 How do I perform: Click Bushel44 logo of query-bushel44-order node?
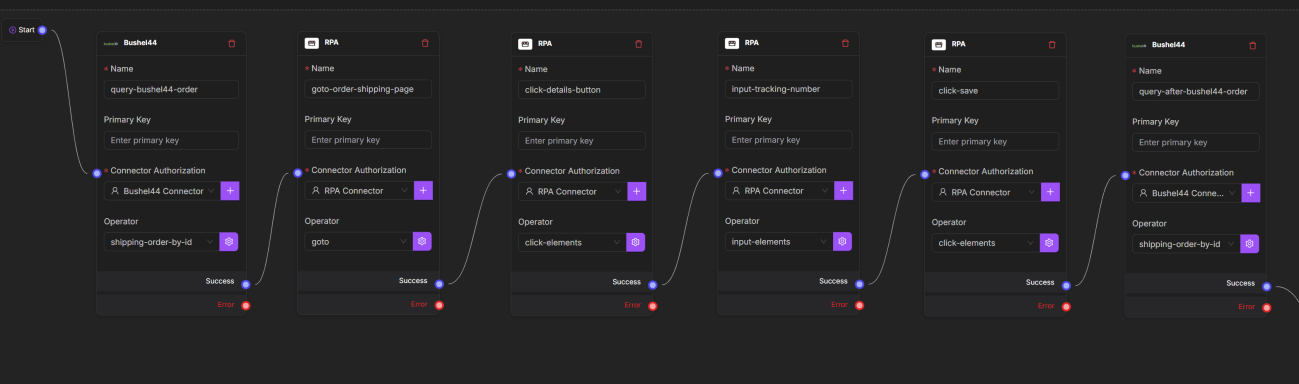tap(111, 43)
